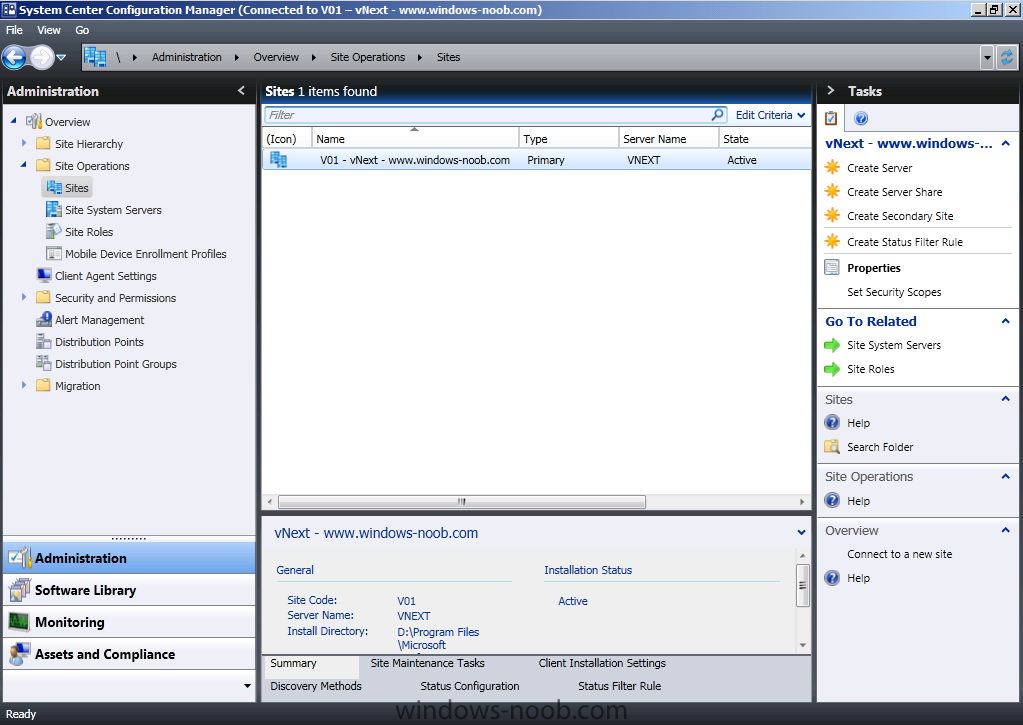
Task: Click the Back navigation arrow
Action: 14,57
